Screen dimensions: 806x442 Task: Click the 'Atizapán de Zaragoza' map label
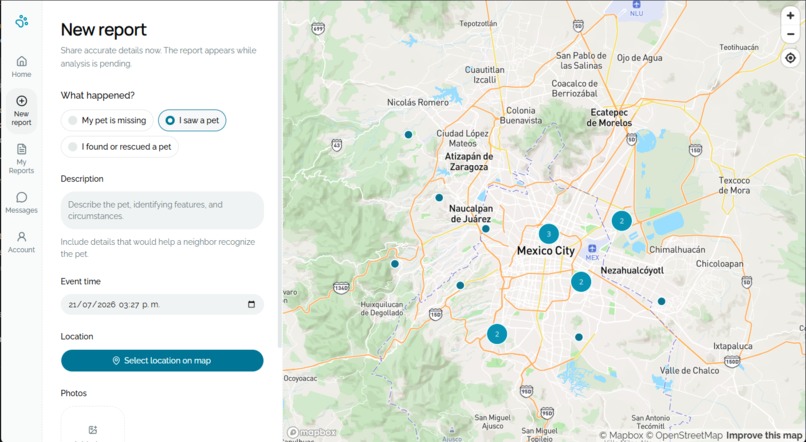(x=469, y=161)
